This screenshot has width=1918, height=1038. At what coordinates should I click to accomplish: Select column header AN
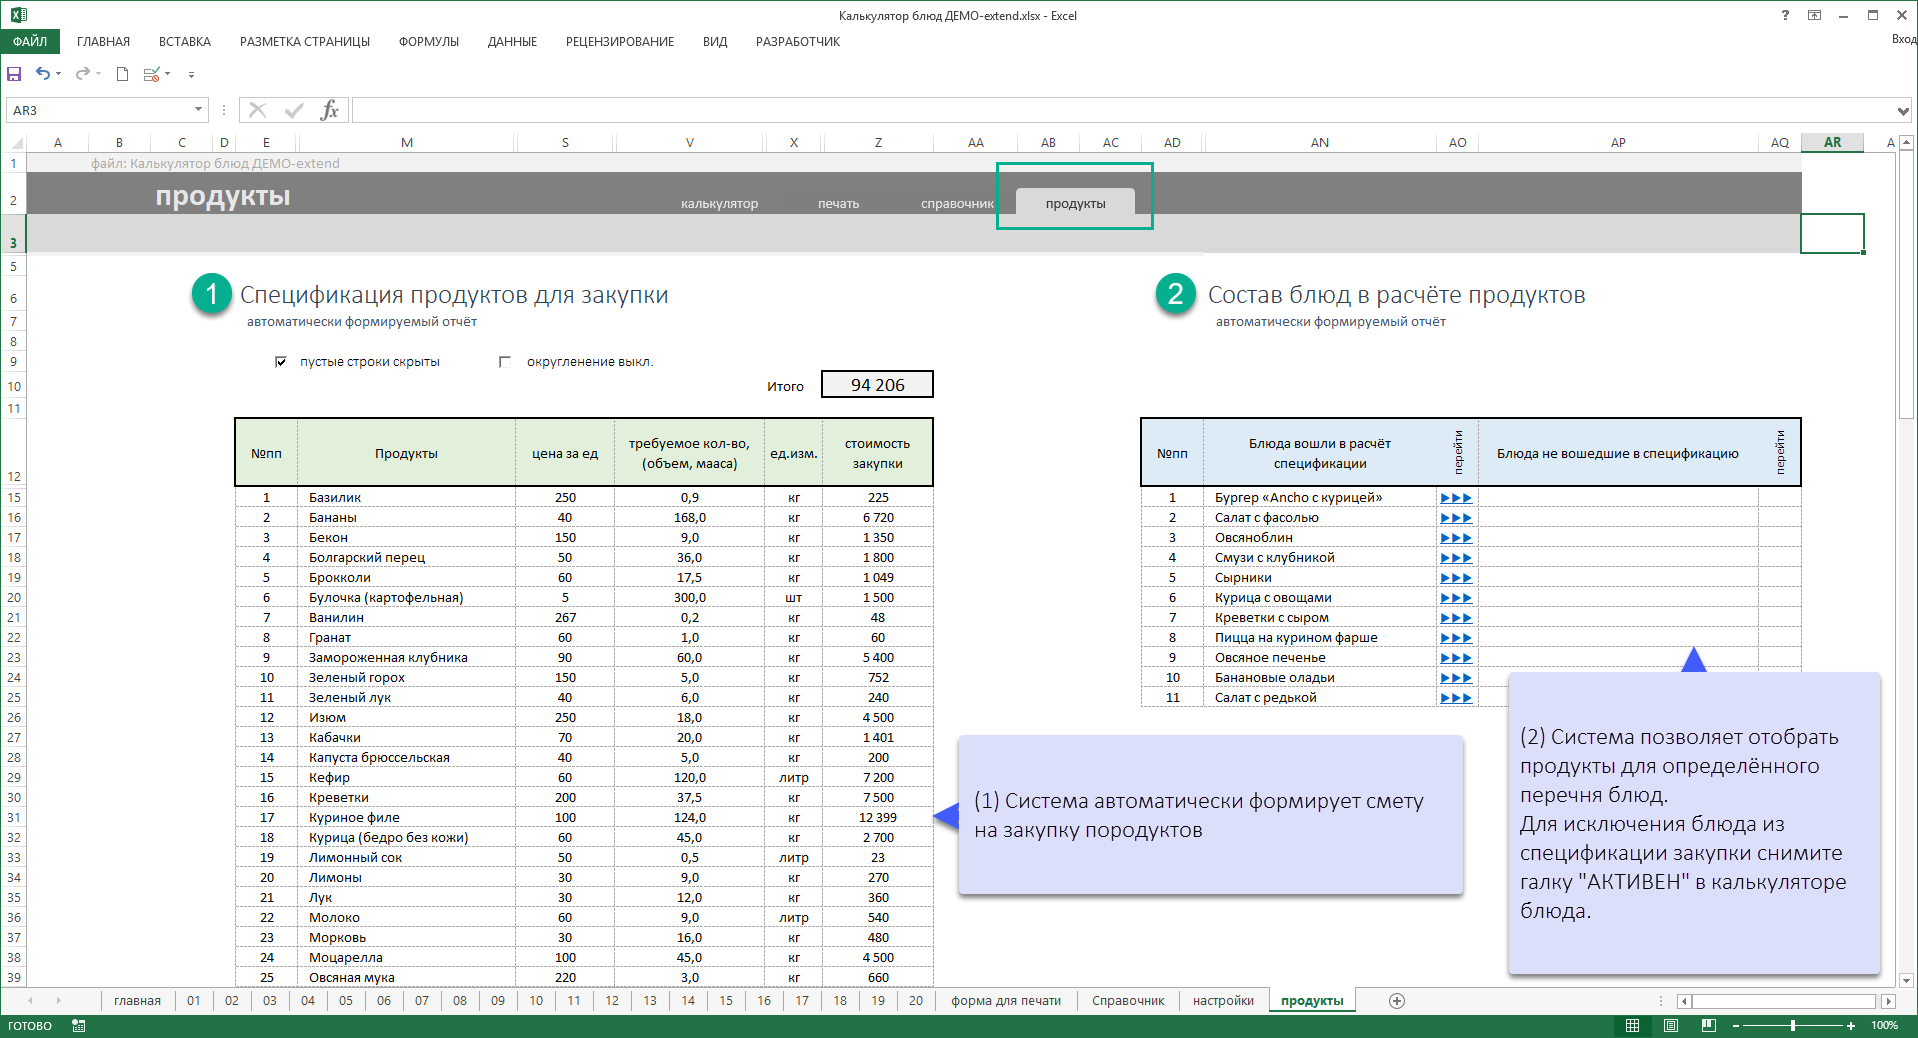(x=1319, y=143)
